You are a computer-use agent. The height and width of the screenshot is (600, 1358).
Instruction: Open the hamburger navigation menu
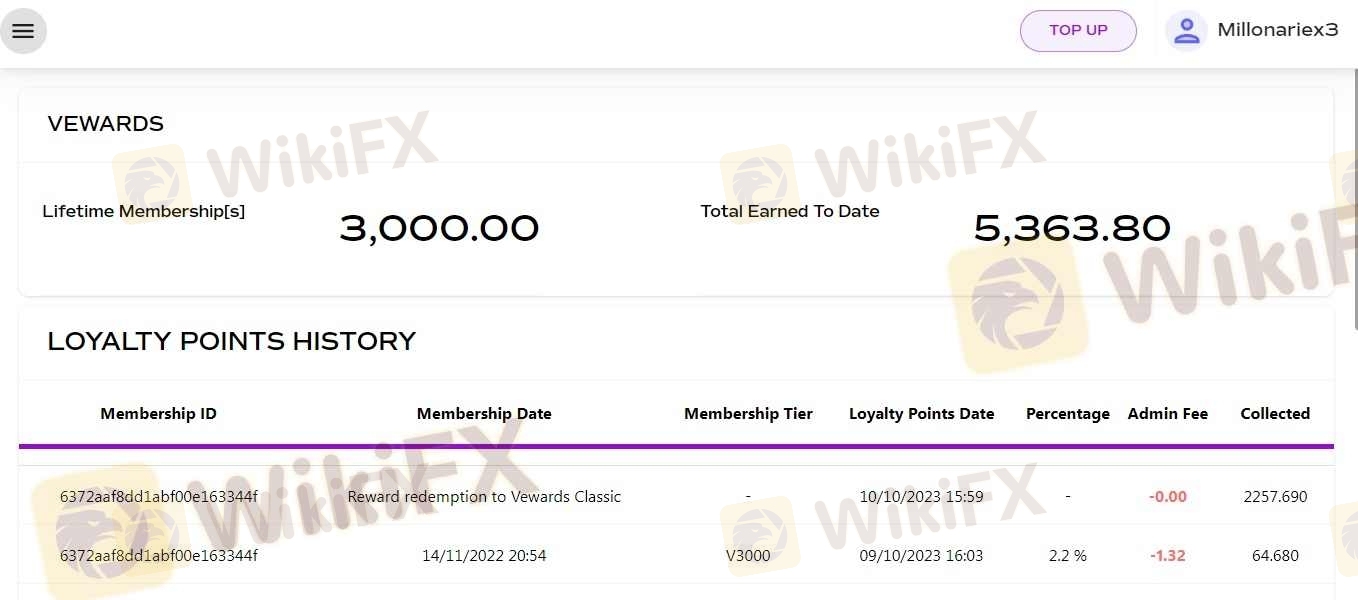click(23, 31)
